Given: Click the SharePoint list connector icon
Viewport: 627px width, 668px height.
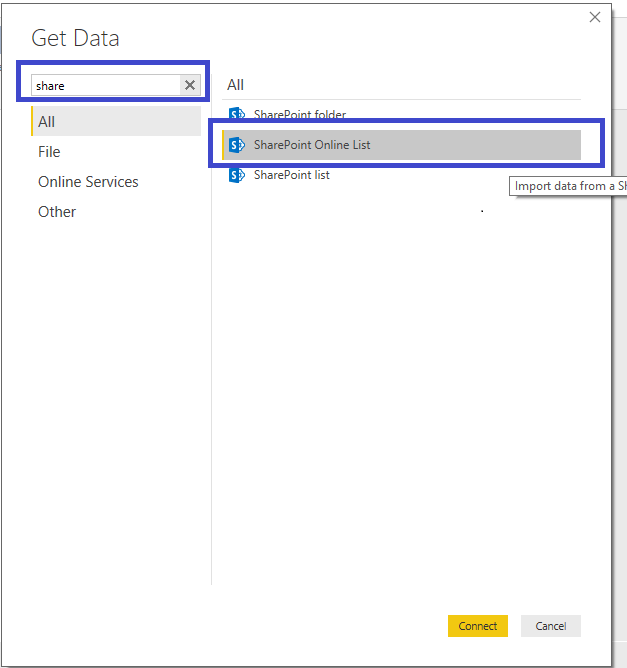Looking at the screenshot, I should (x=237, y=175).
